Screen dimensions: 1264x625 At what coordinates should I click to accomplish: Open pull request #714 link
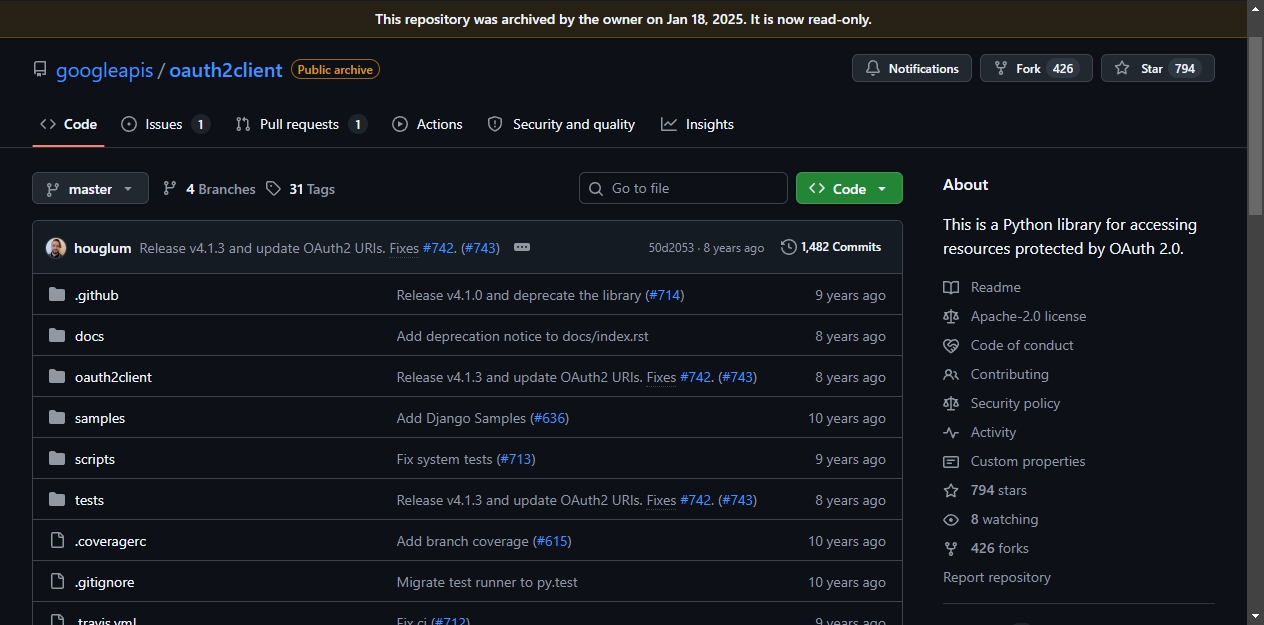[666, 295]
